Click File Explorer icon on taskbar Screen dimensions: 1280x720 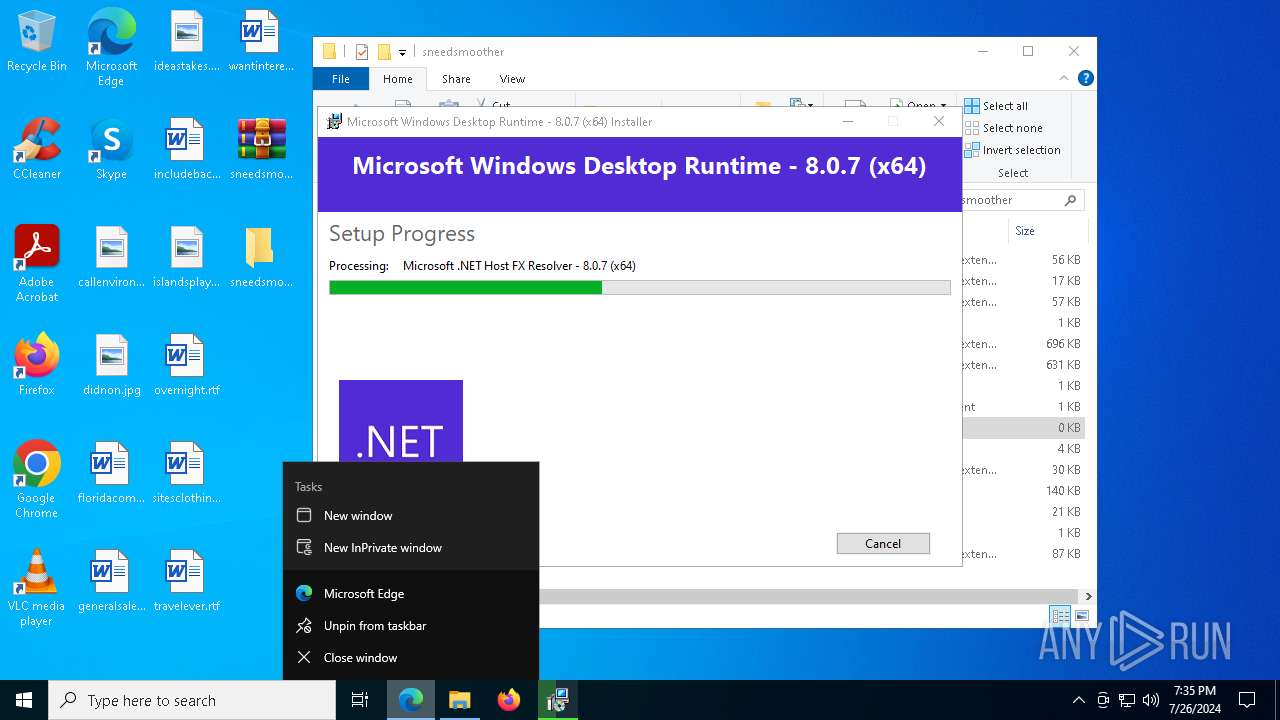coord(459,700)
